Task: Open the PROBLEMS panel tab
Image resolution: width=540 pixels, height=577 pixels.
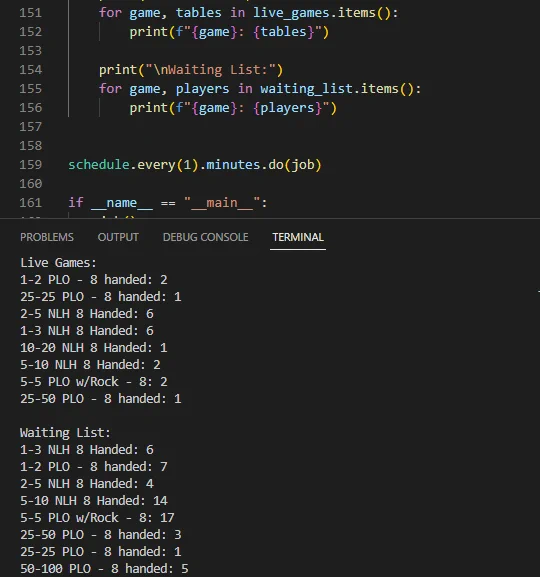Action: point(47,237)
